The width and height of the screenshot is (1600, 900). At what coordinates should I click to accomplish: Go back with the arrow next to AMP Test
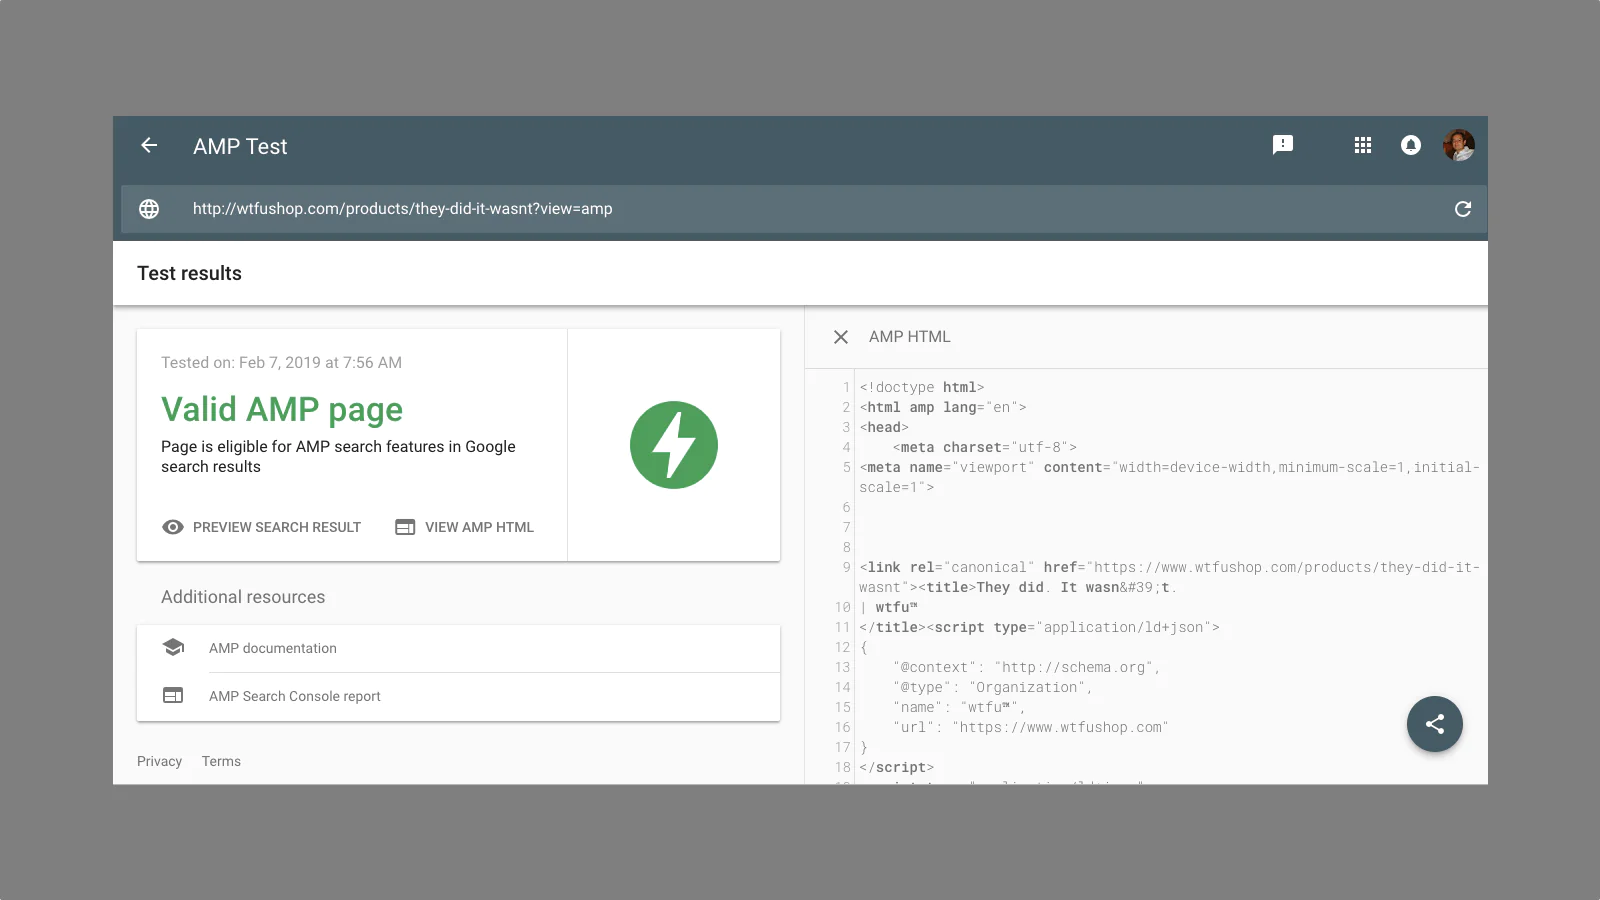coord(149,146)
